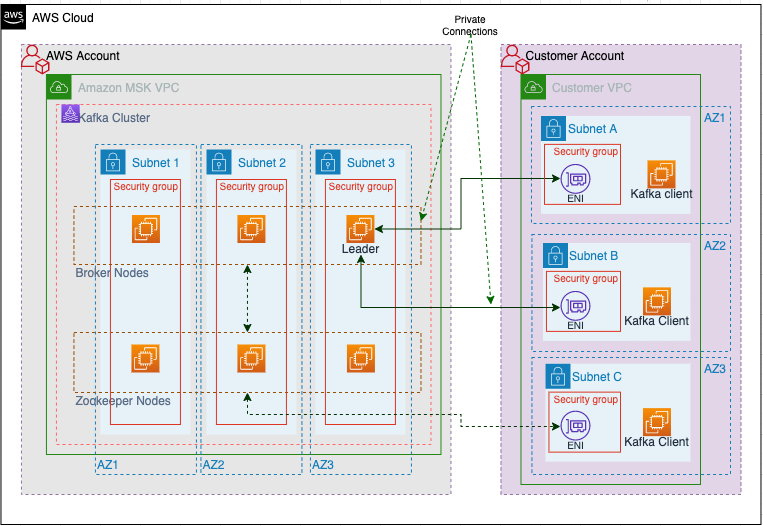Click the Subnet B label
The height and width of the screenshot is (526, 763).
click(594, 256)
